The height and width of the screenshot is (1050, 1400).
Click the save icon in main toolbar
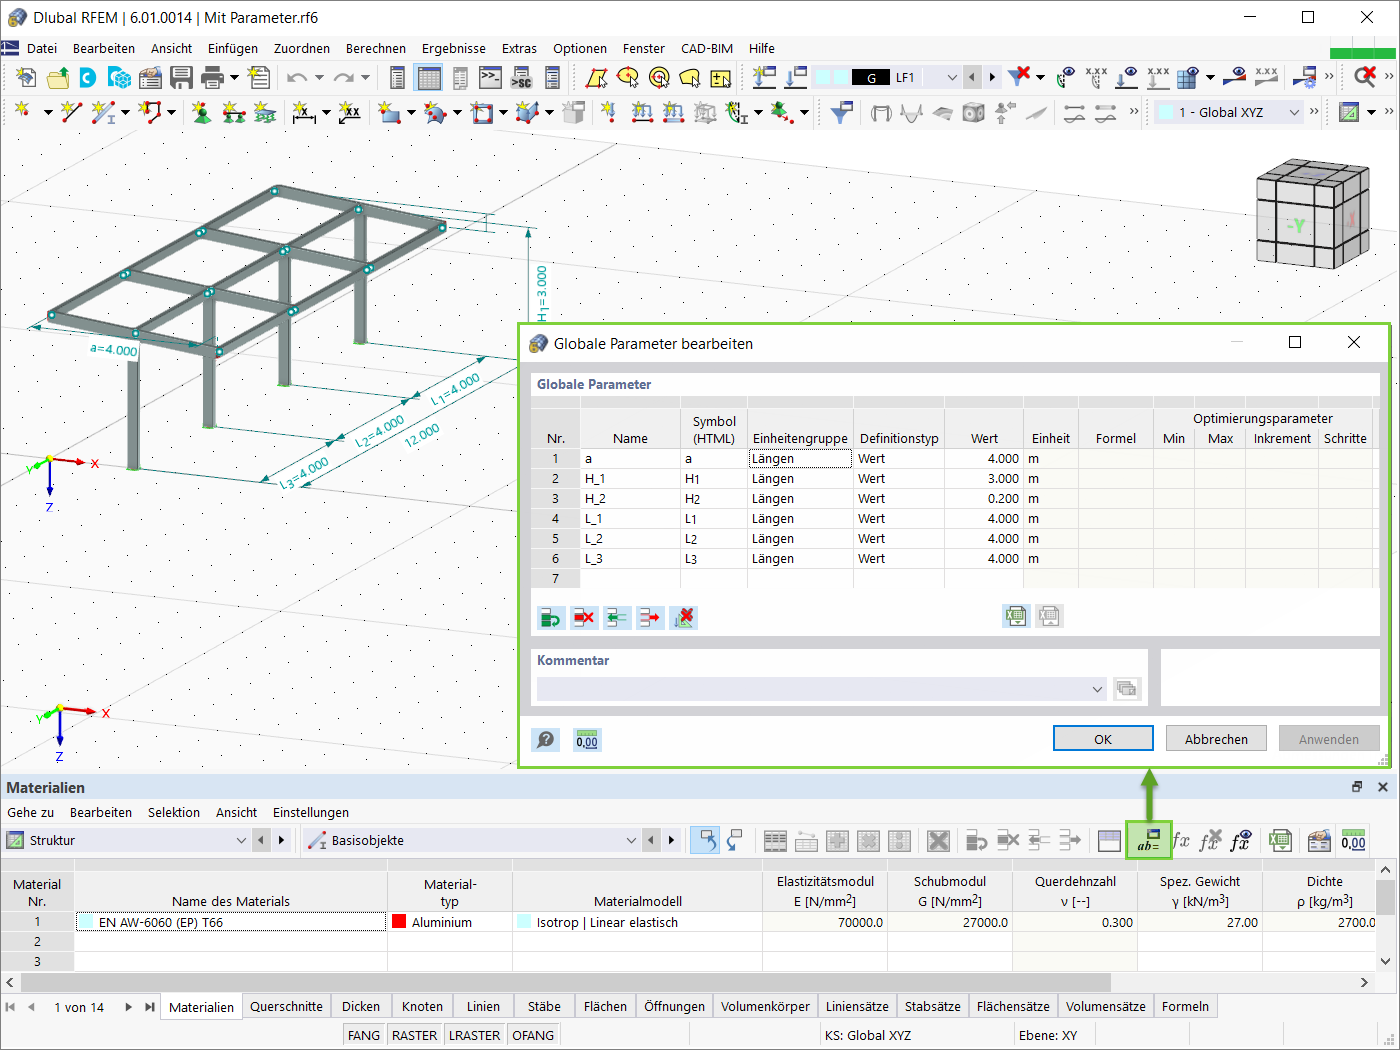point(181,77)
